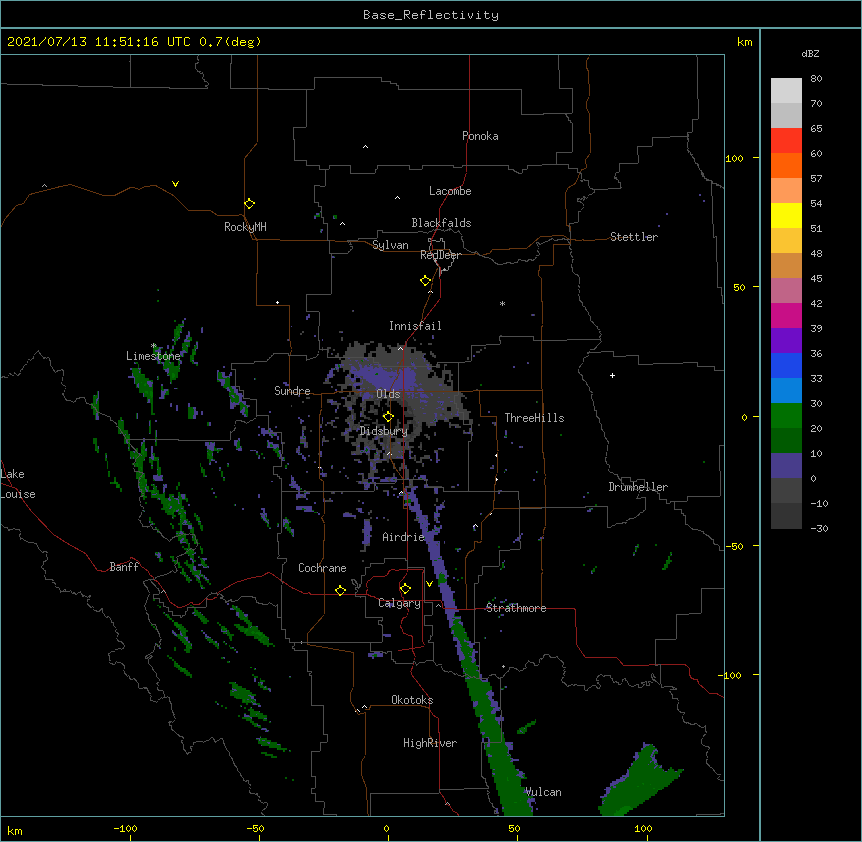Click the Okotoks label
This screenshot has height=842, width=862.
[412, 700]
